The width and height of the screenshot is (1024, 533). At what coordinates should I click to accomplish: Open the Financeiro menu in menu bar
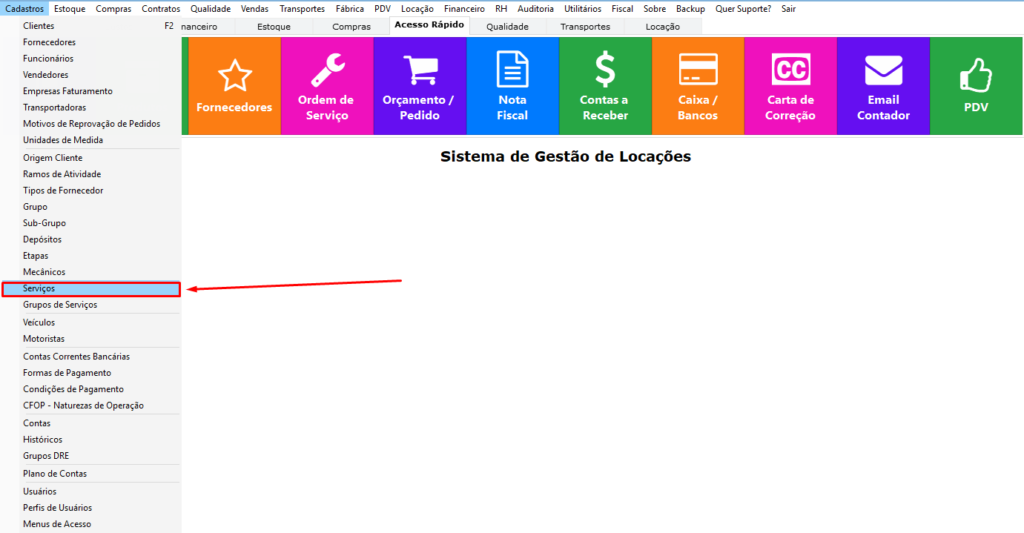[464, 8]
